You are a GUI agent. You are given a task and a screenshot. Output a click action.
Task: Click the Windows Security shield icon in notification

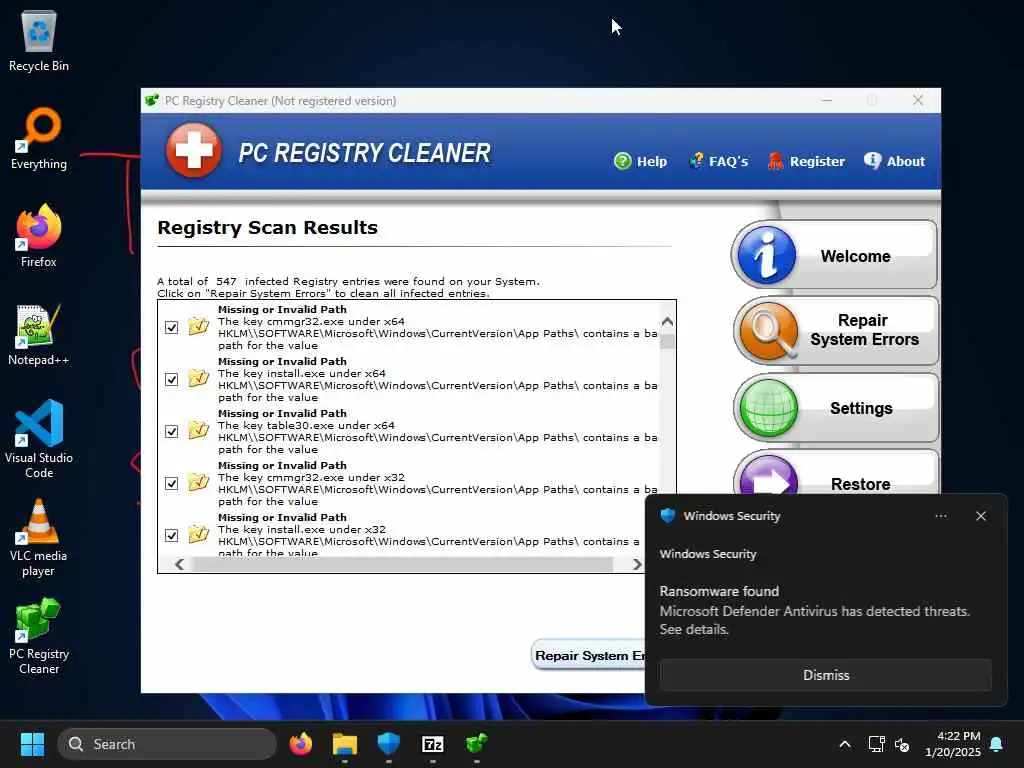pos(667,515)
